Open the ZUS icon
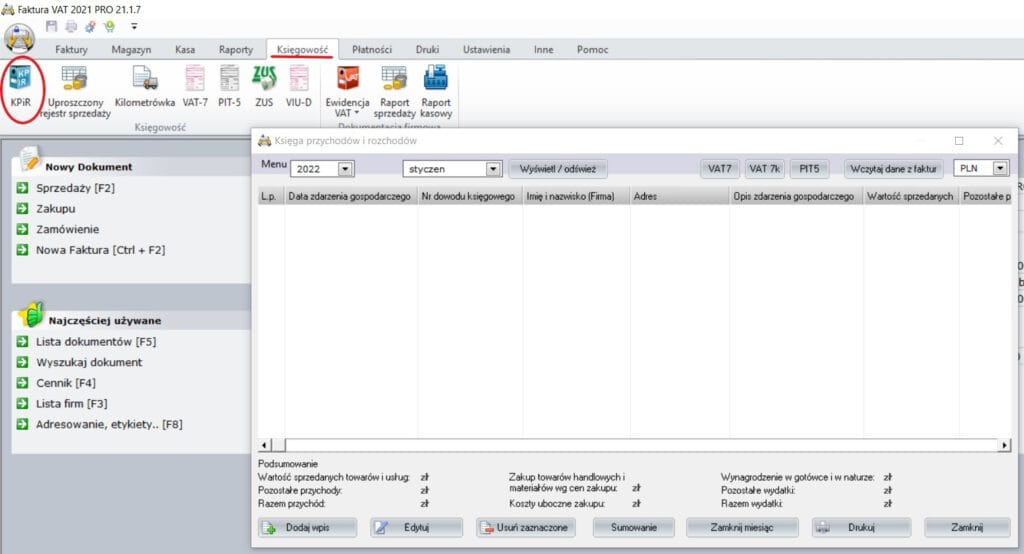This screenshot has height=554, width=1024. [264, 86]
